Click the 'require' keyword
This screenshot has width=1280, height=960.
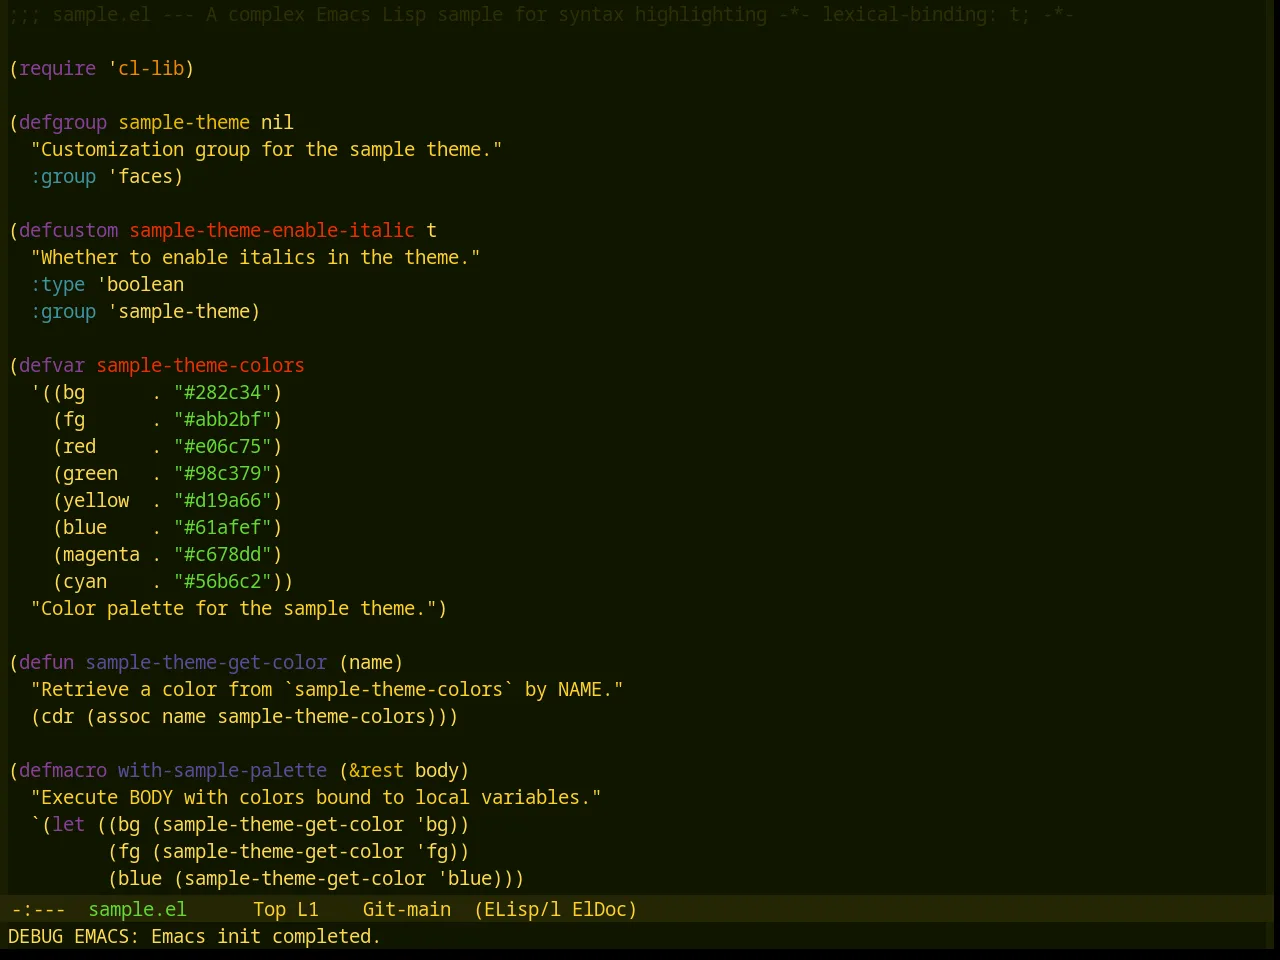58,68
